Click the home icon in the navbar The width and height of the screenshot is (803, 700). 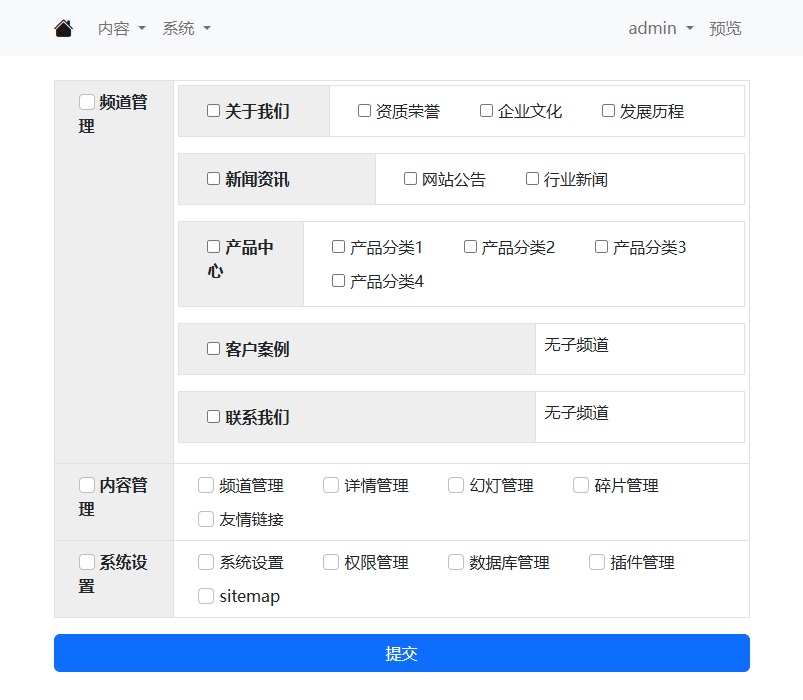(64, 28)
